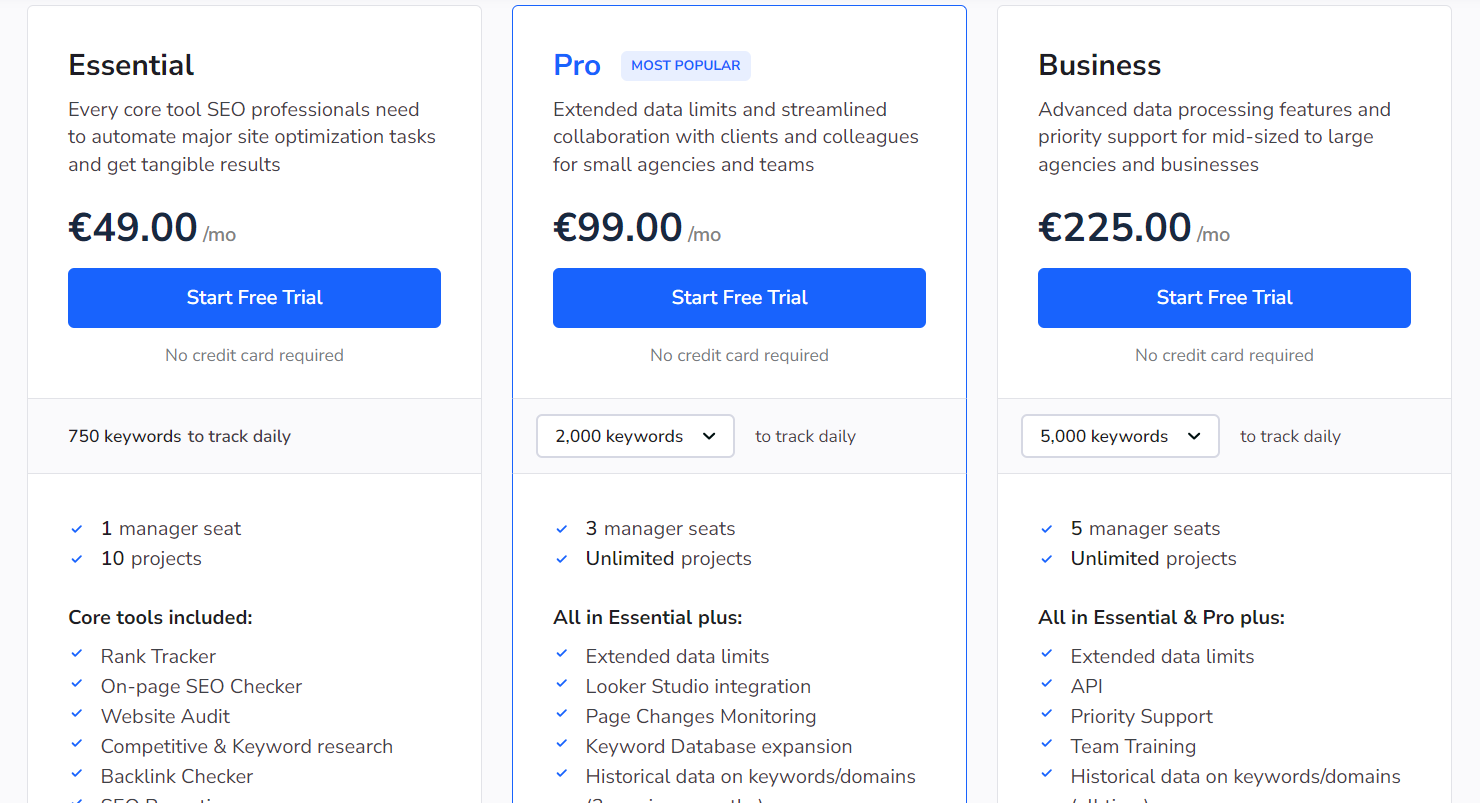Open the 5,000 keywords dropdown in Business
This screenshot has width=1480, height=803.
pyautogui.click(x=1120, y=436)
